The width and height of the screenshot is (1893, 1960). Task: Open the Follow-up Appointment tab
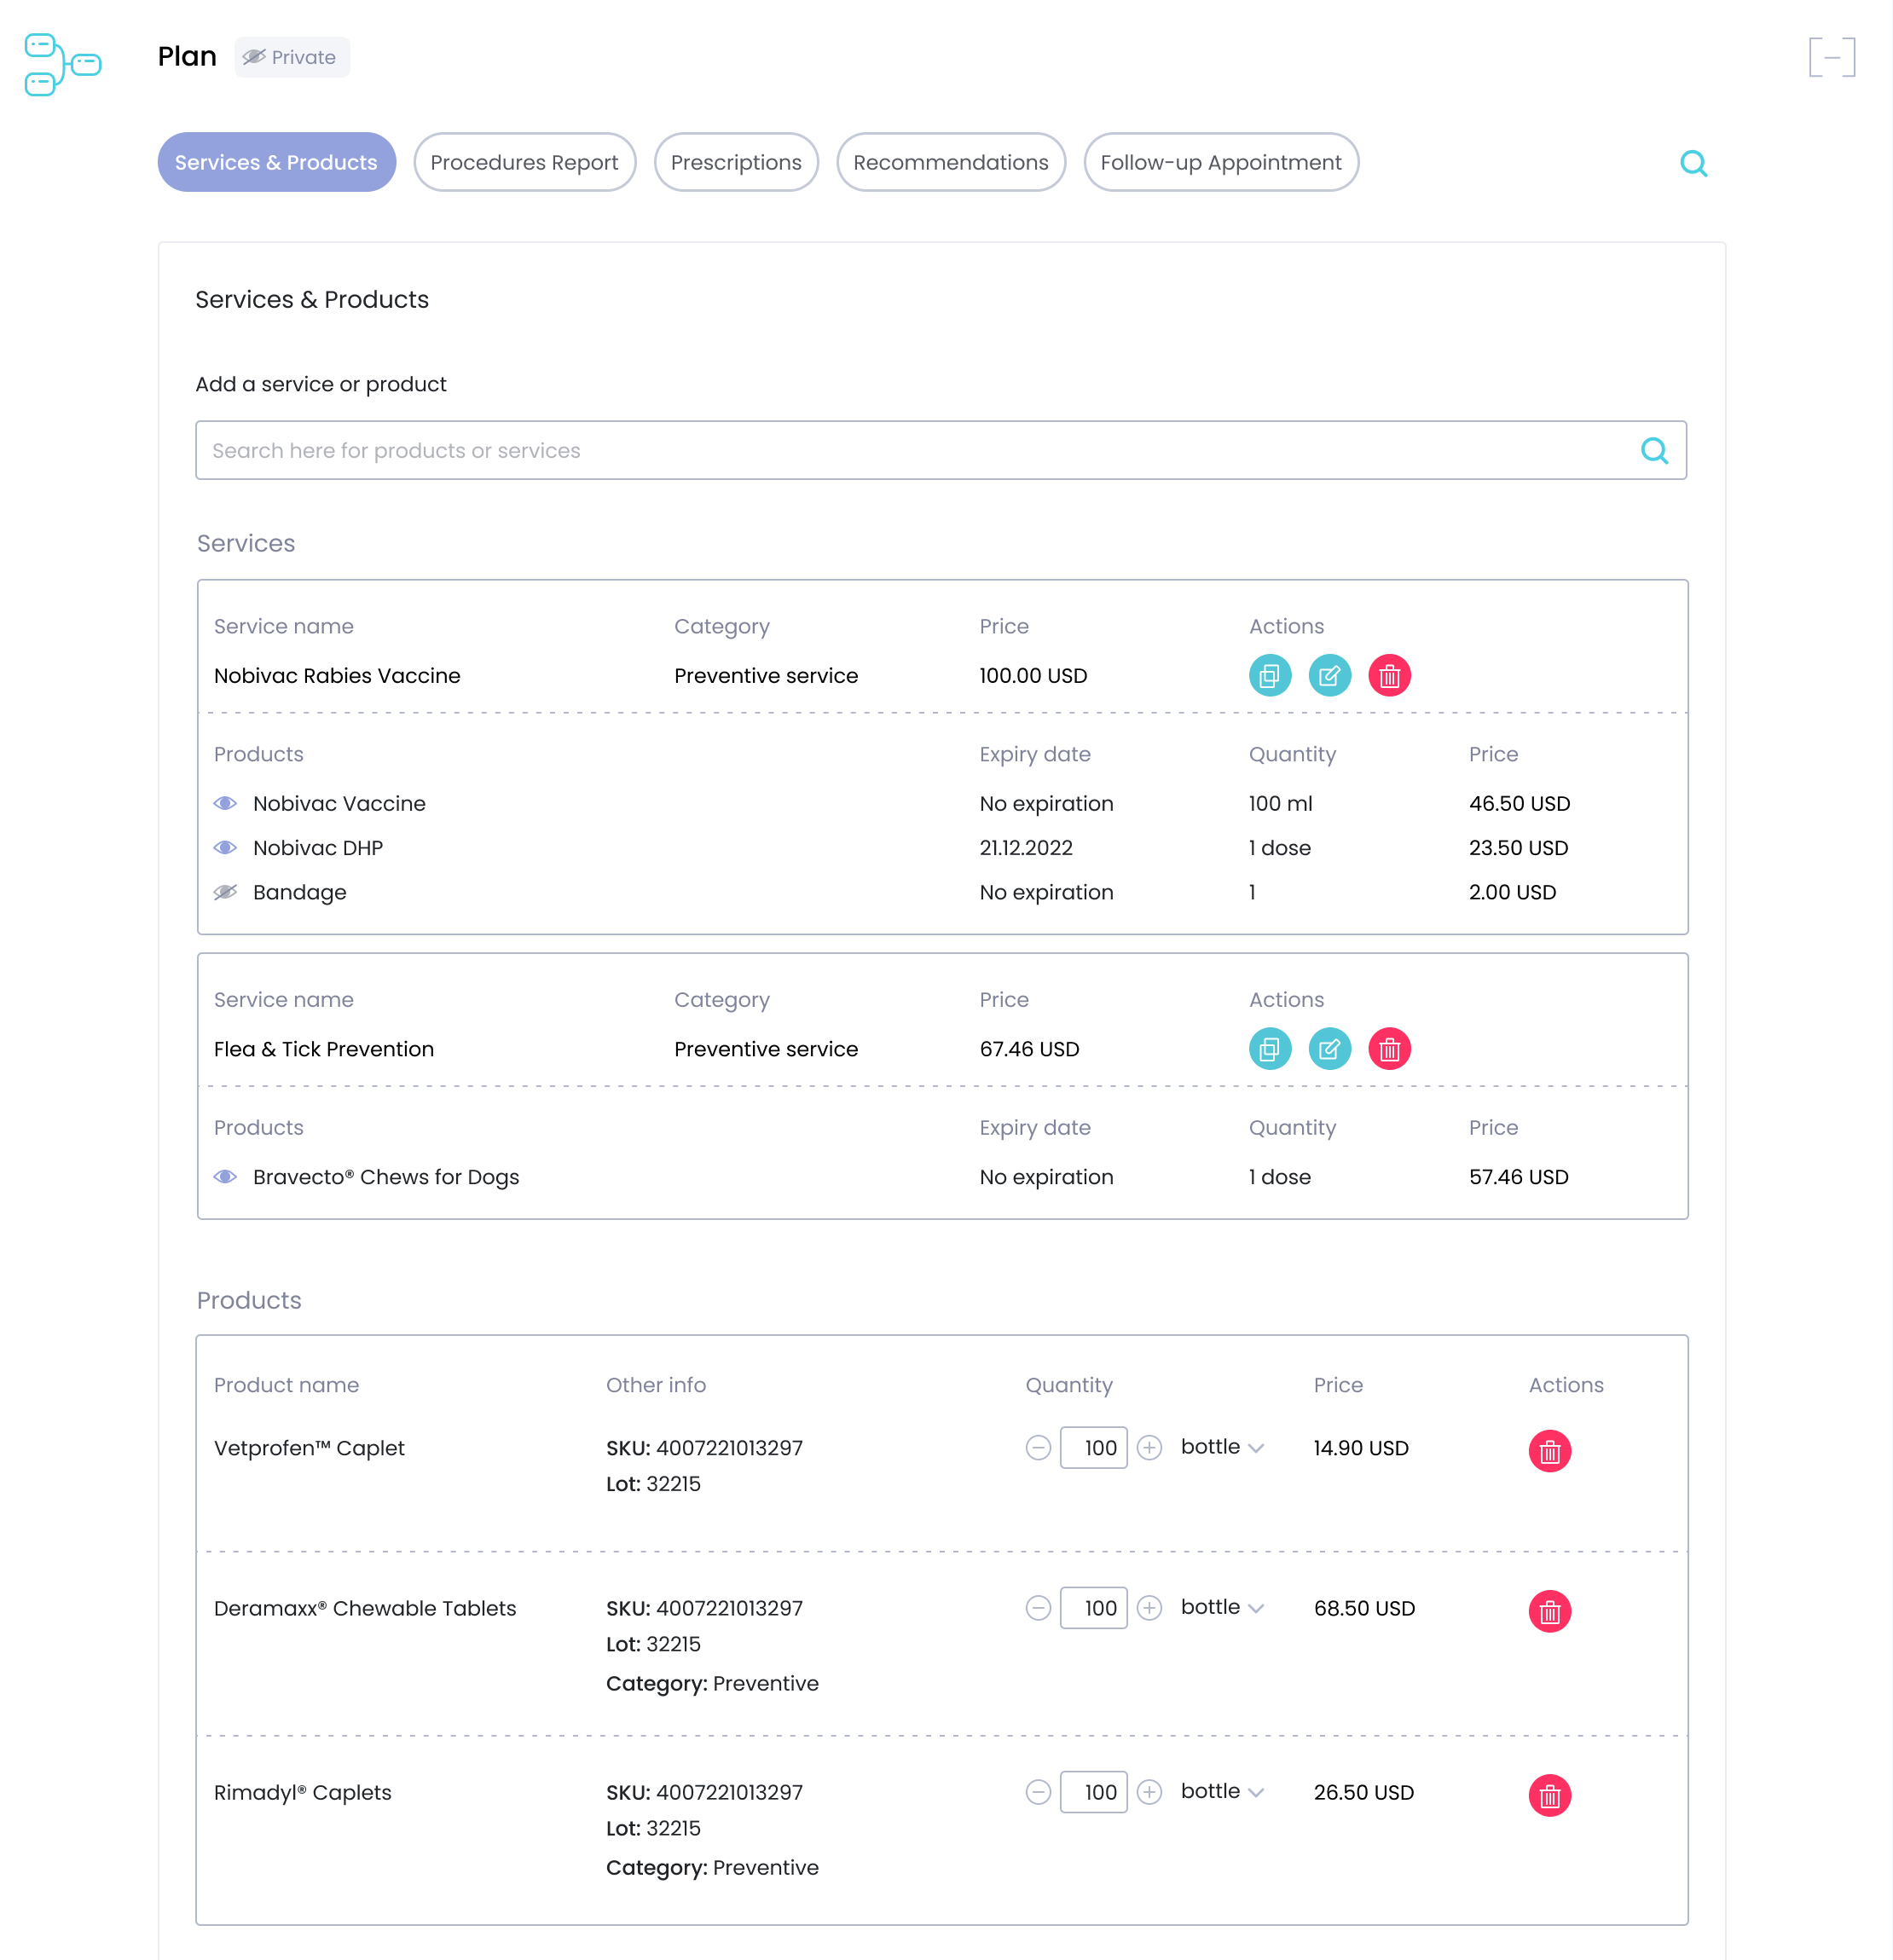click(x=1220, y=162)
